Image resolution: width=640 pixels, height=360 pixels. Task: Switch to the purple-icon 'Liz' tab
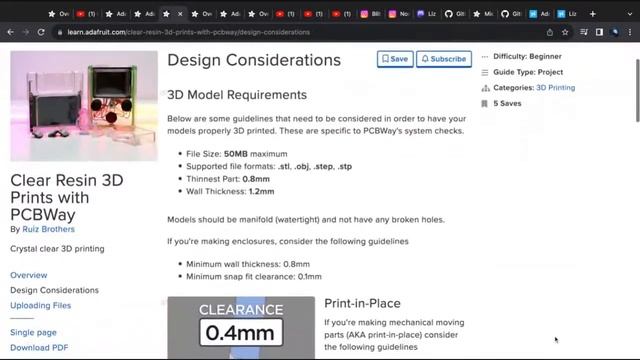[x=427, y=14]
